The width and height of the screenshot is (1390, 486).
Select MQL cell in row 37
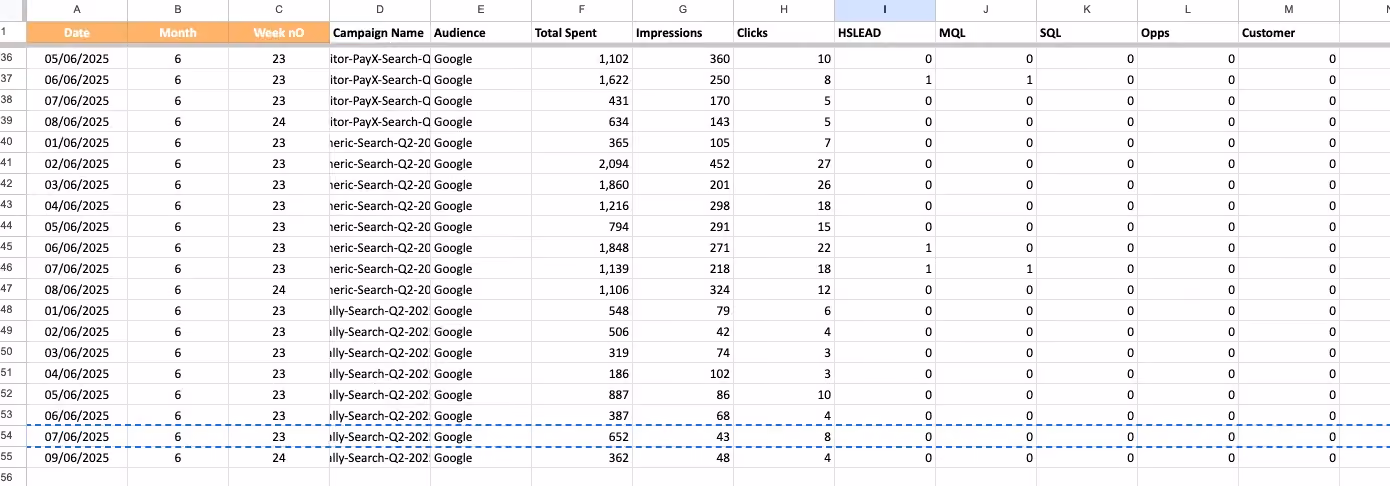986,80
